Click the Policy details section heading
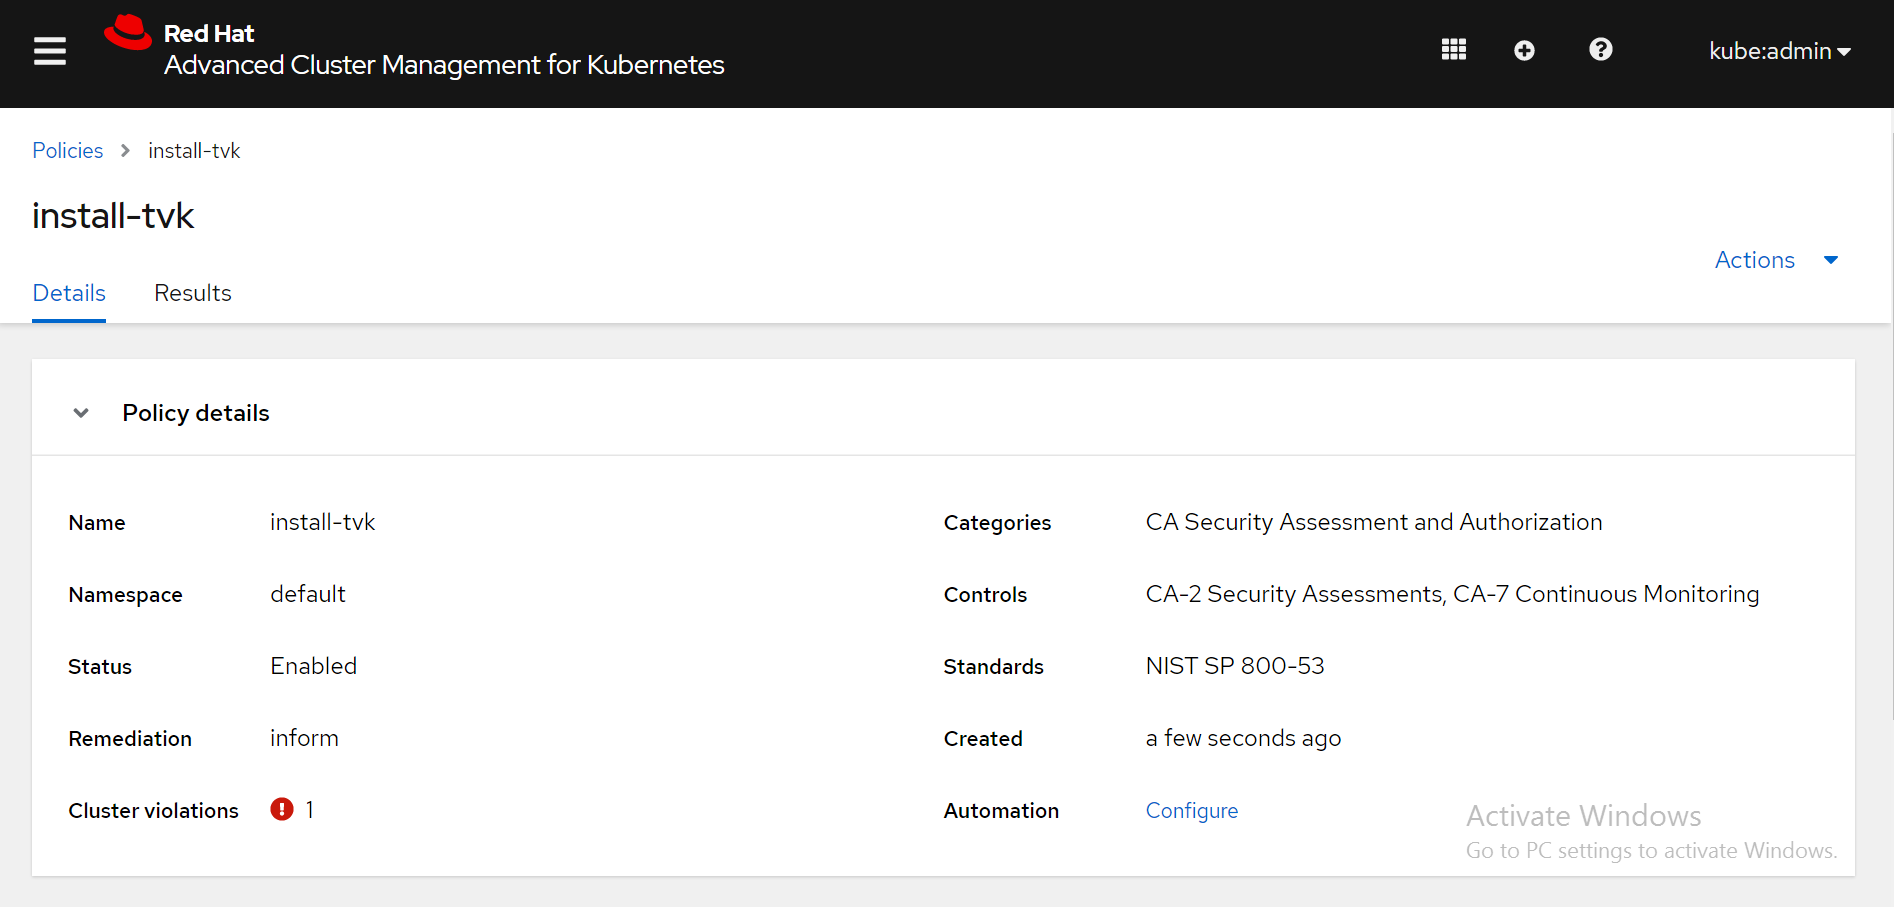The image size is (1894, 907). [196, 413]
